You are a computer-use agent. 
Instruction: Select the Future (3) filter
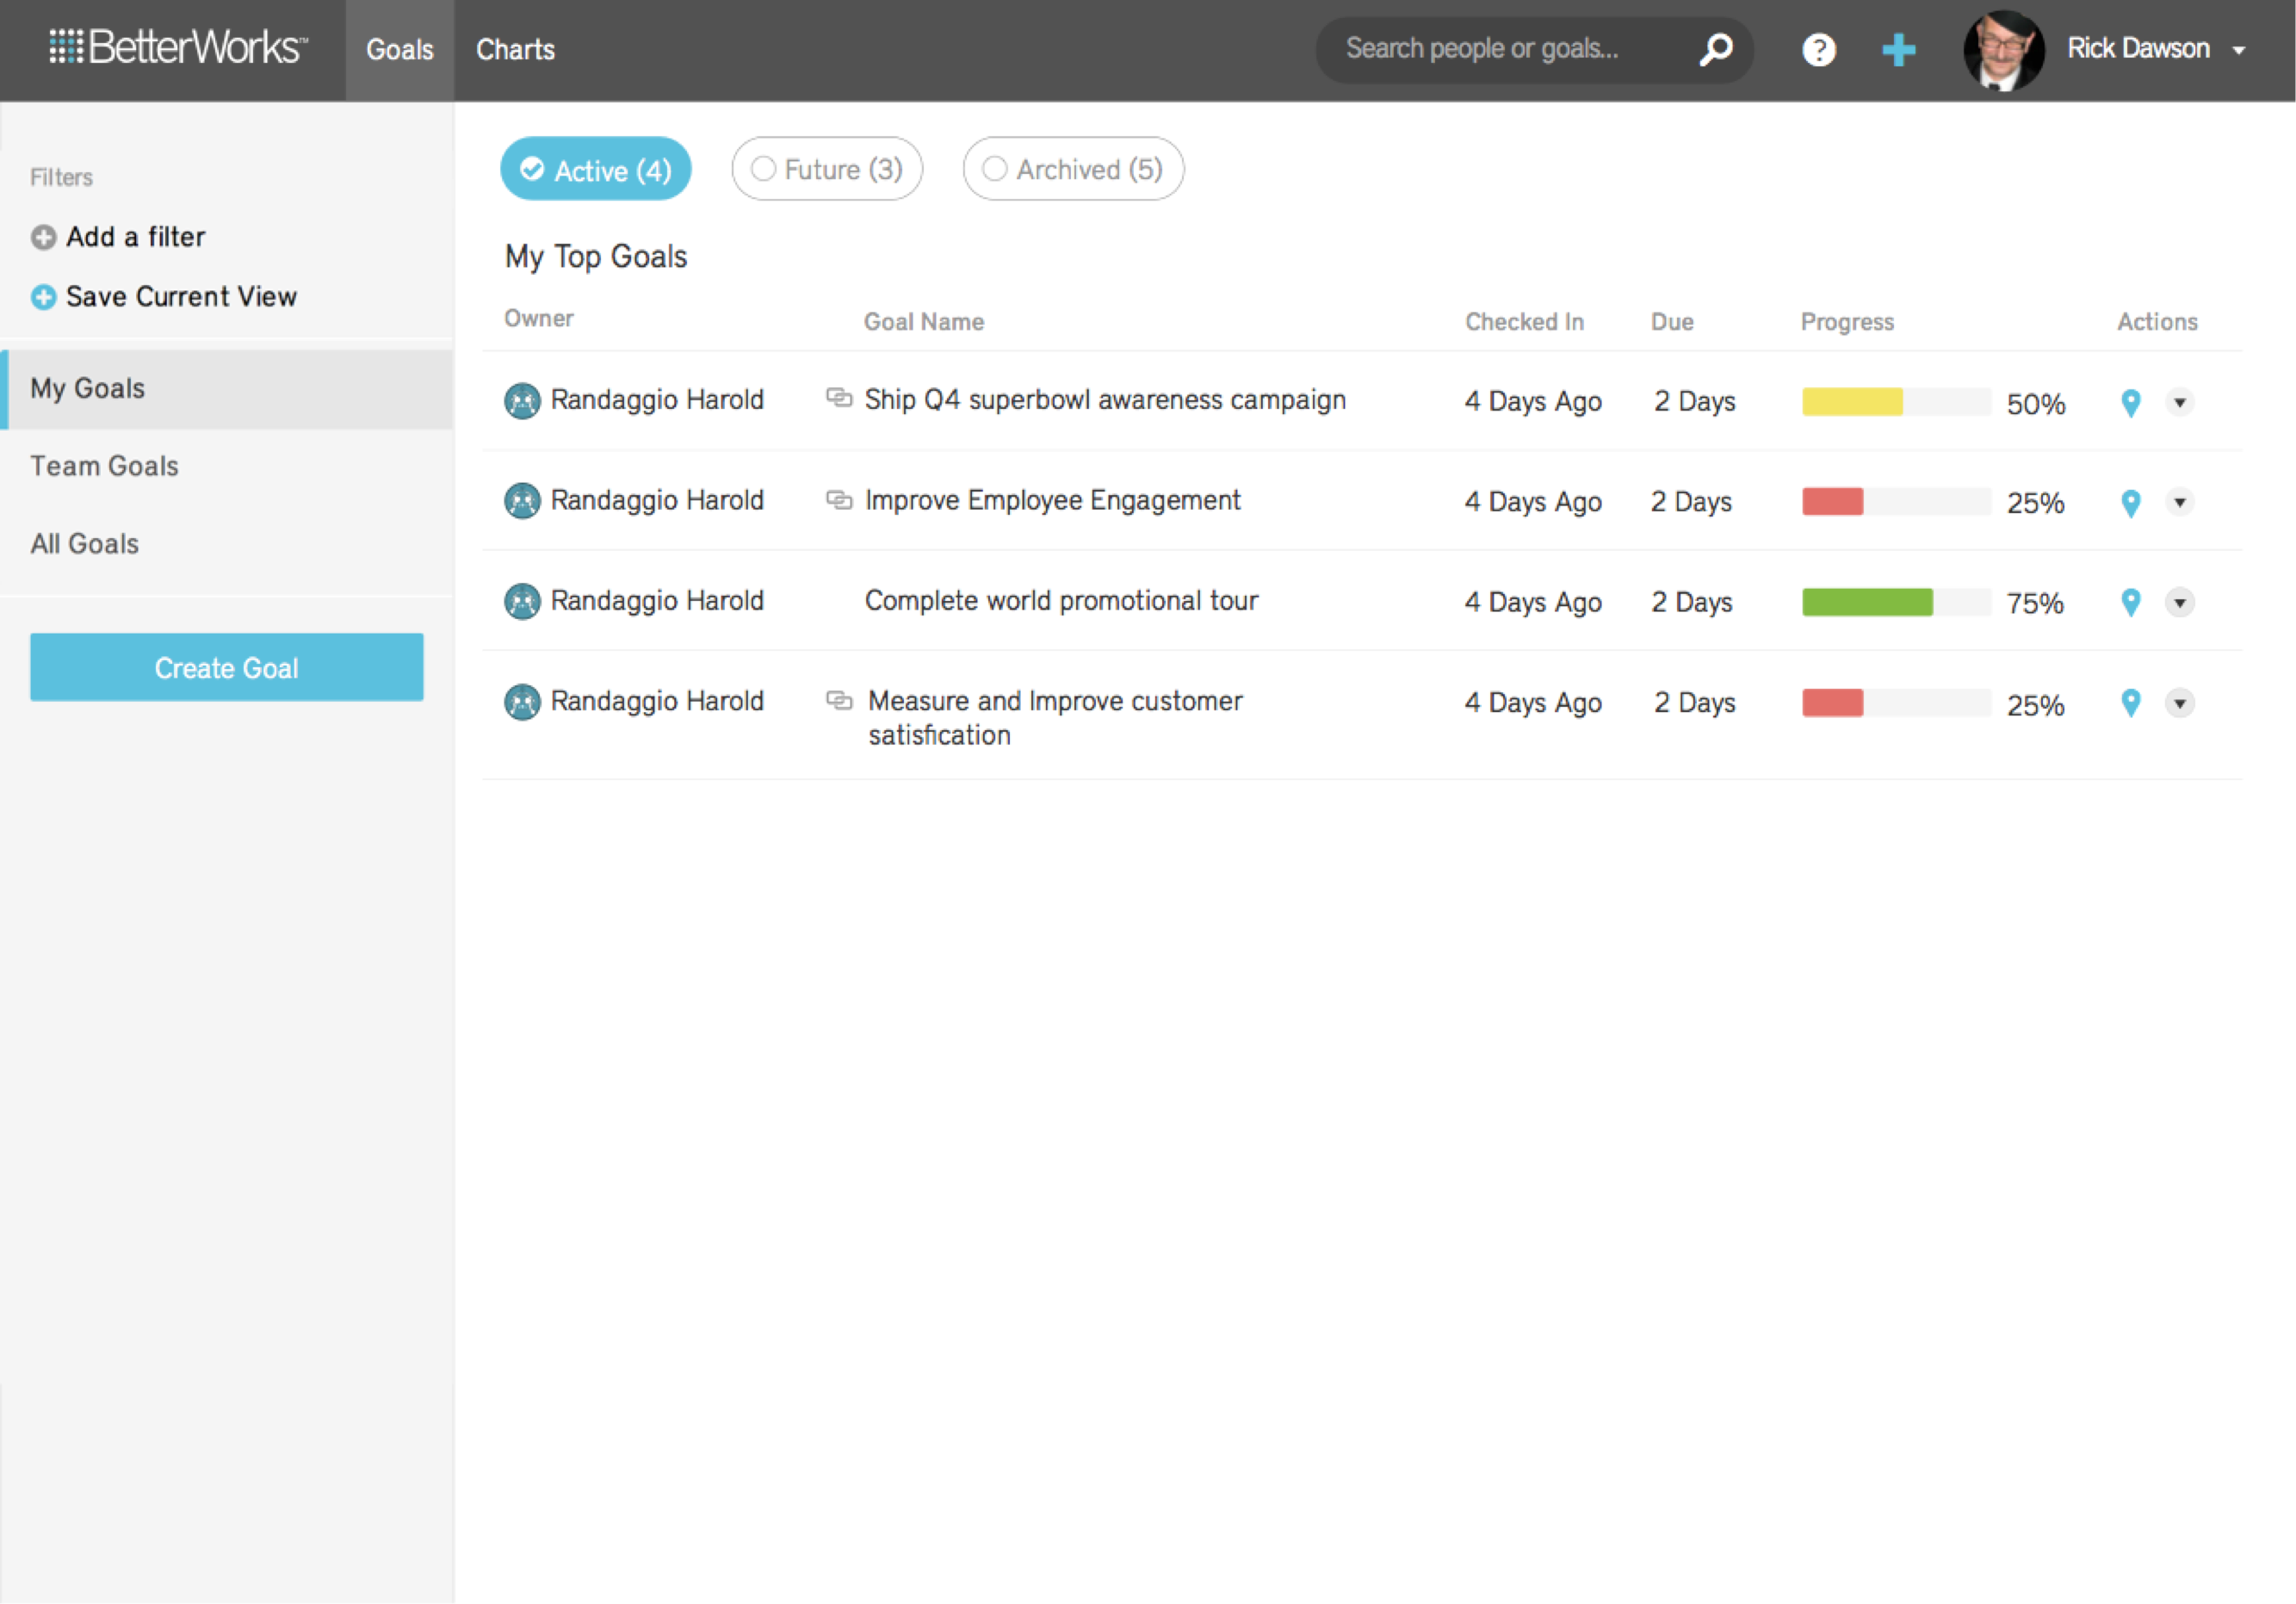[x=827, y=169]
